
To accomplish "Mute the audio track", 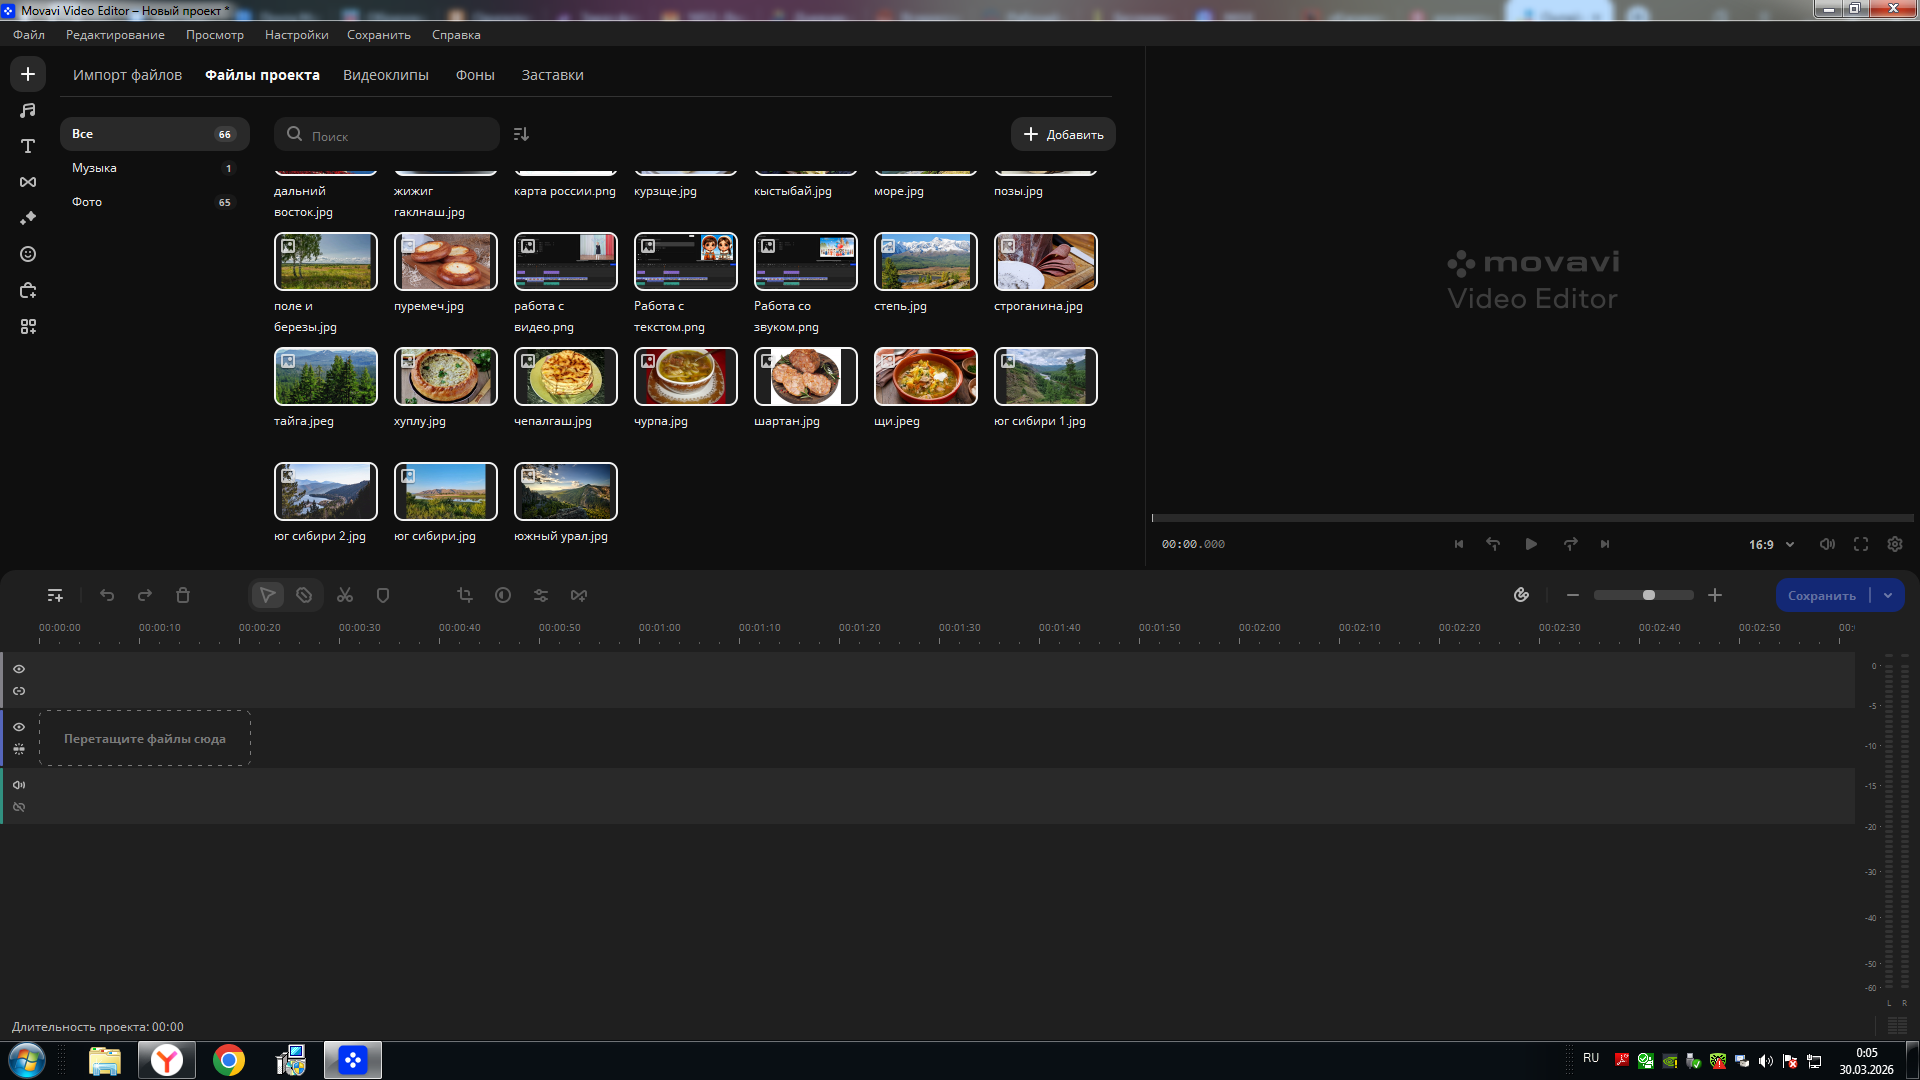I will [x=19, y=785].
